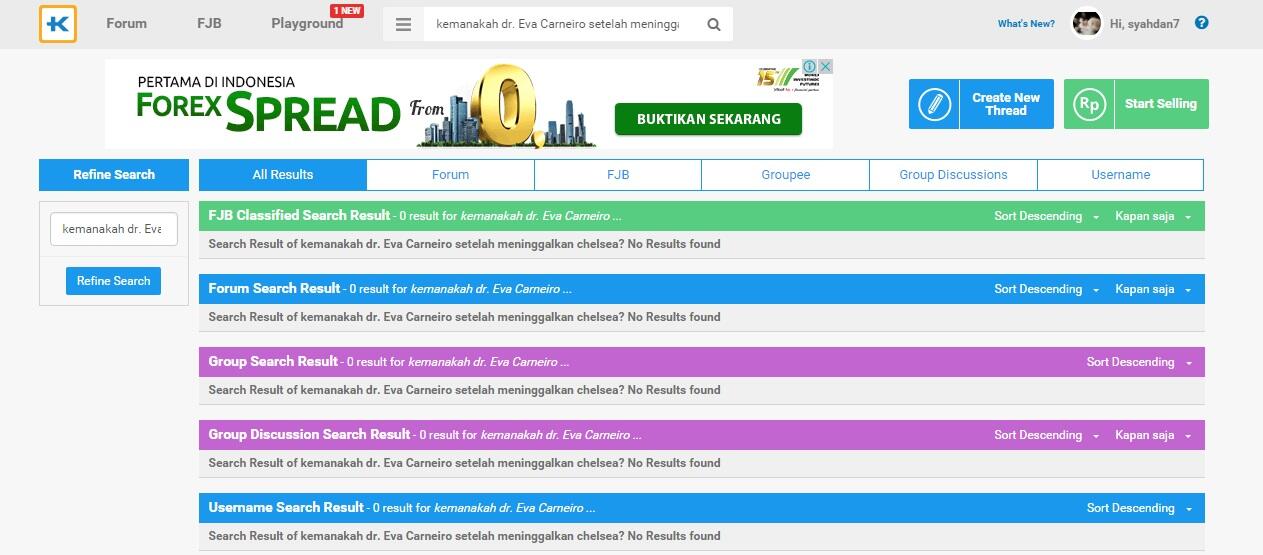This screenshot has height=555, width=1263.
Task: Click the BUKTIKAN SEKARANG ad button
Action: 708,119
